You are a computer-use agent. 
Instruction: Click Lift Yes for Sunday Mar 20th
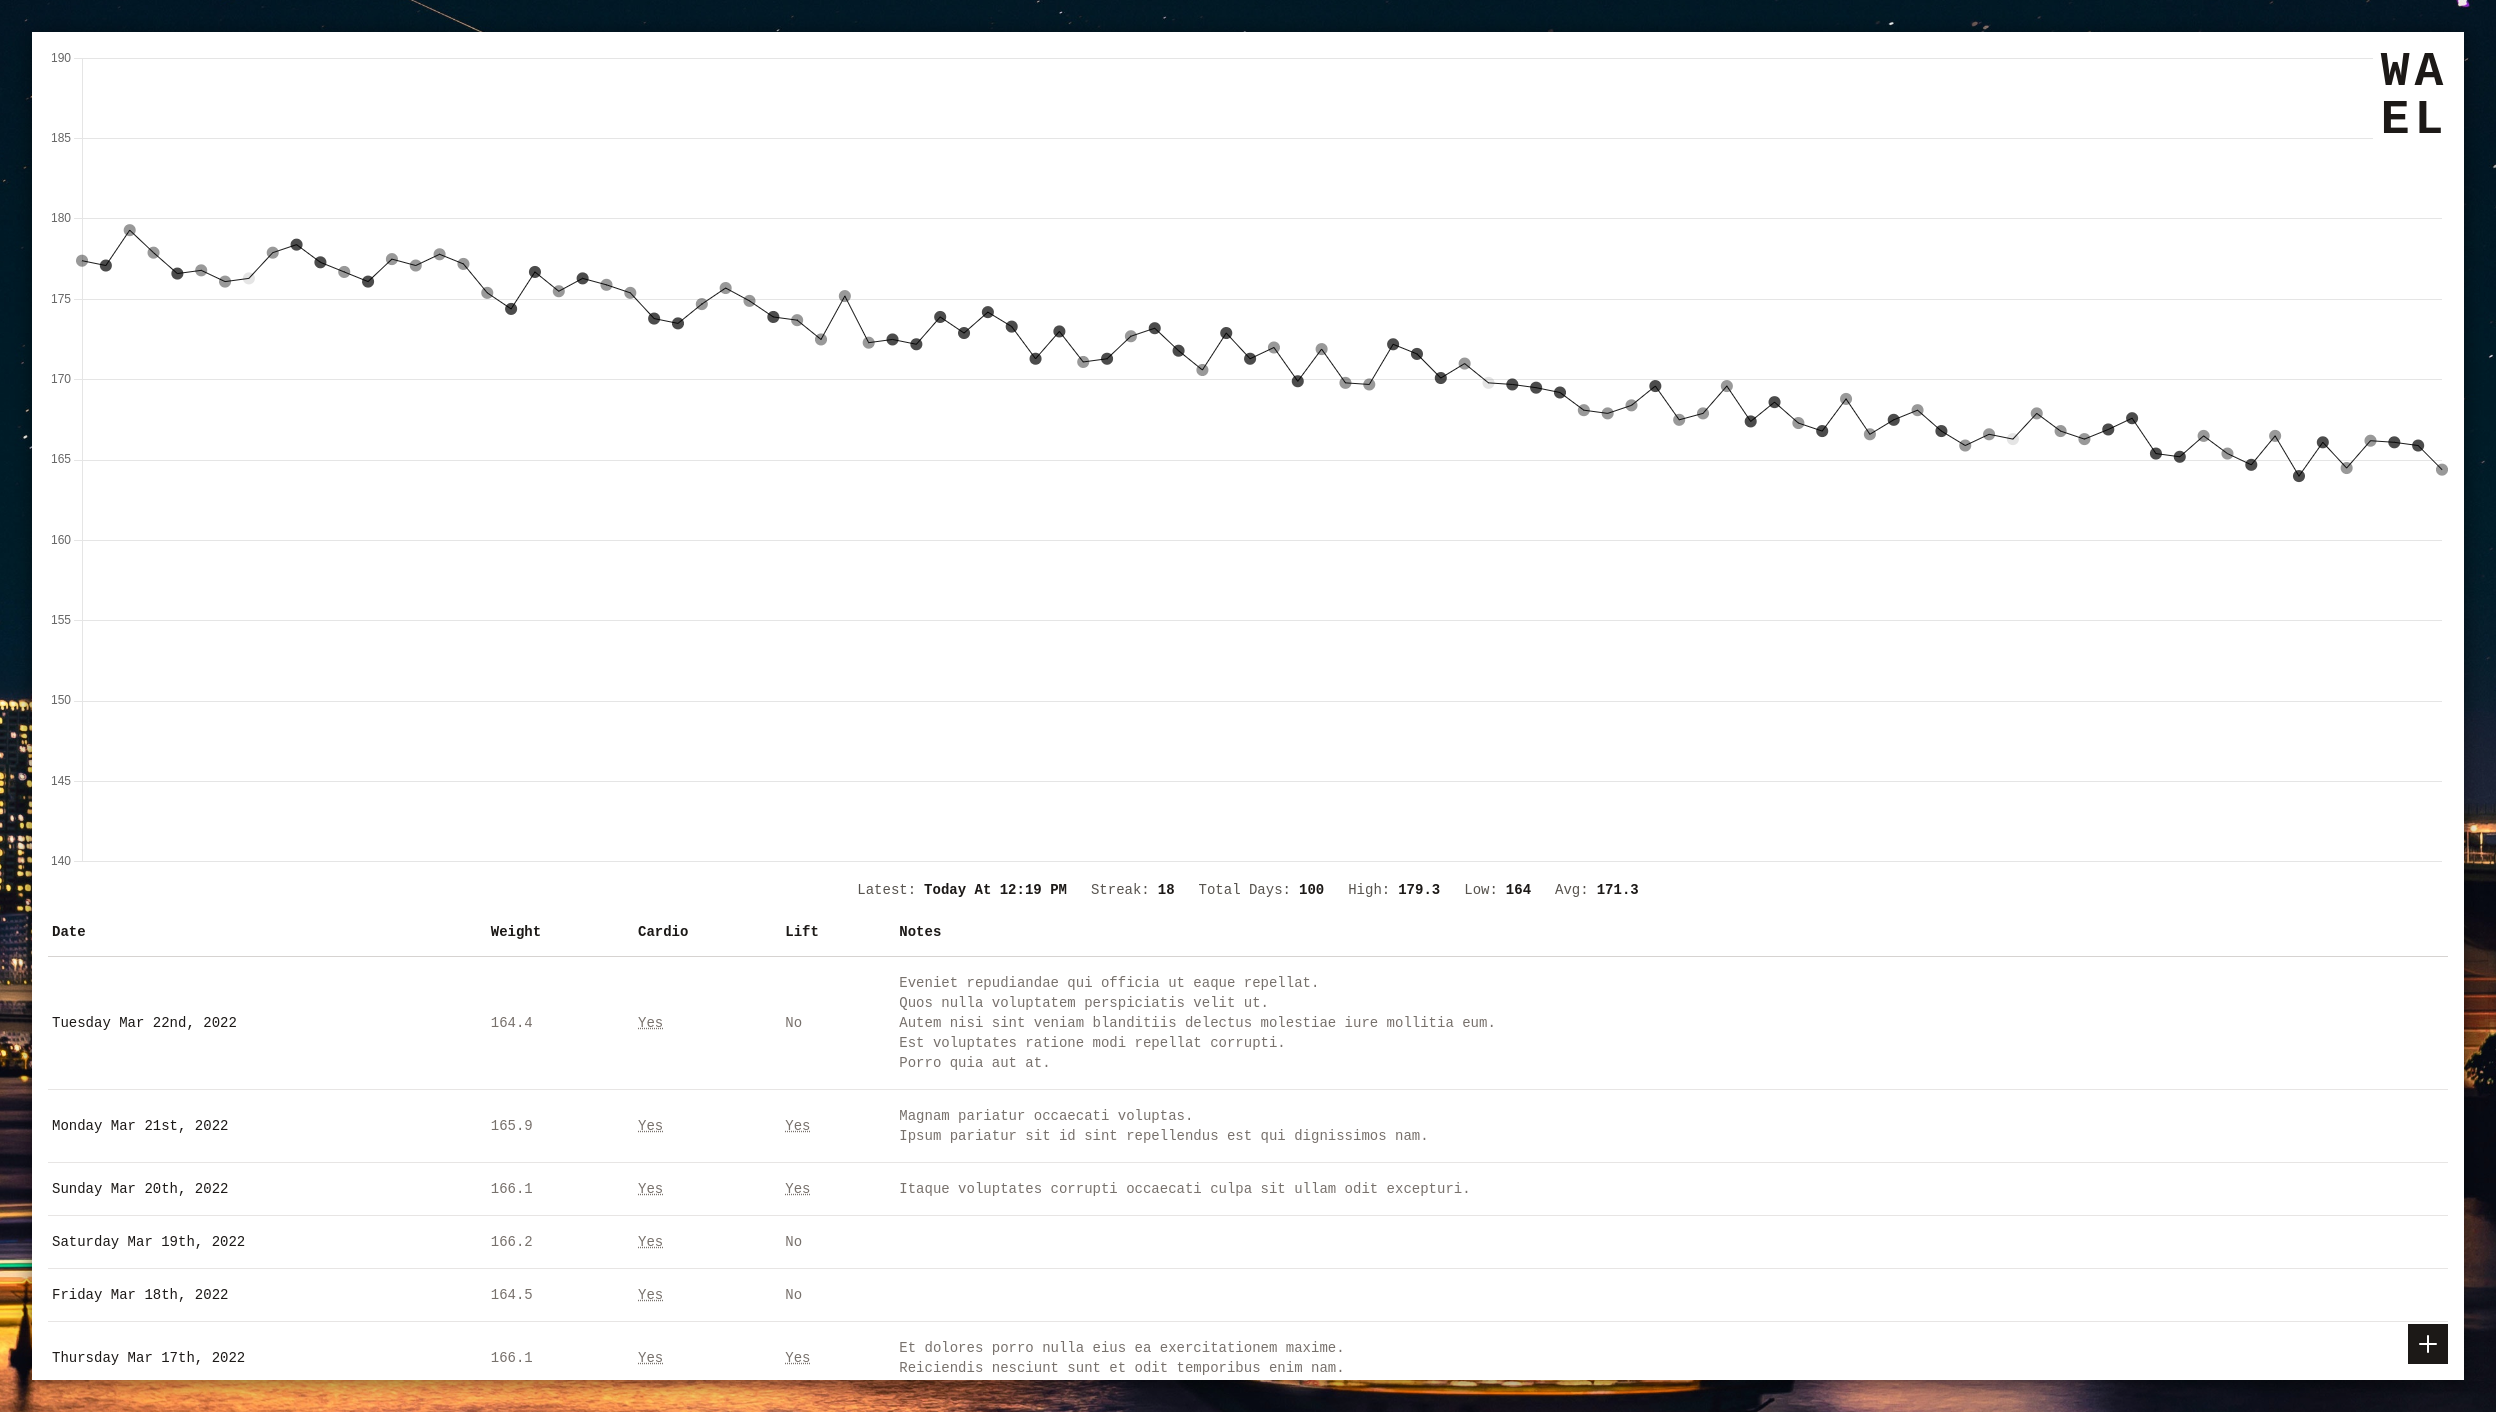coord(797,1188)
